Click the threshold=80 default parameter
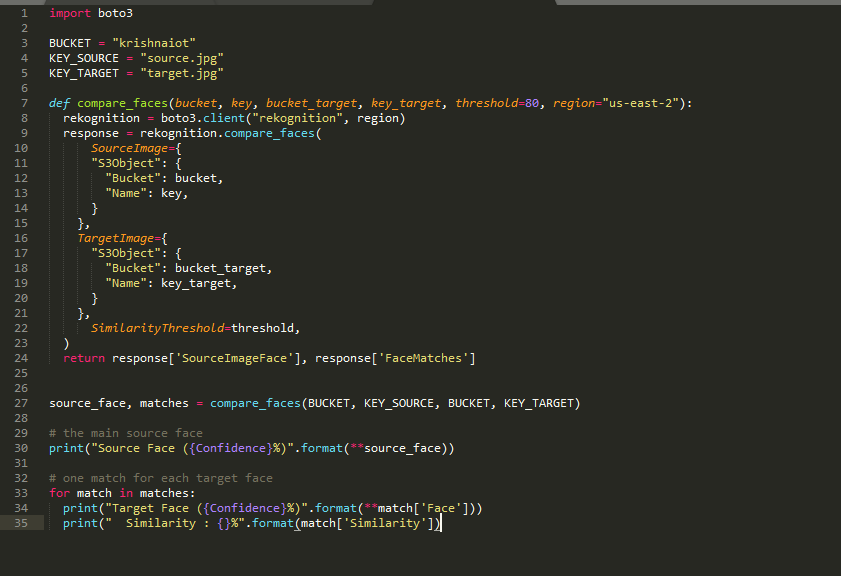Viewport: 841px width, 576px height. point(497,103)
